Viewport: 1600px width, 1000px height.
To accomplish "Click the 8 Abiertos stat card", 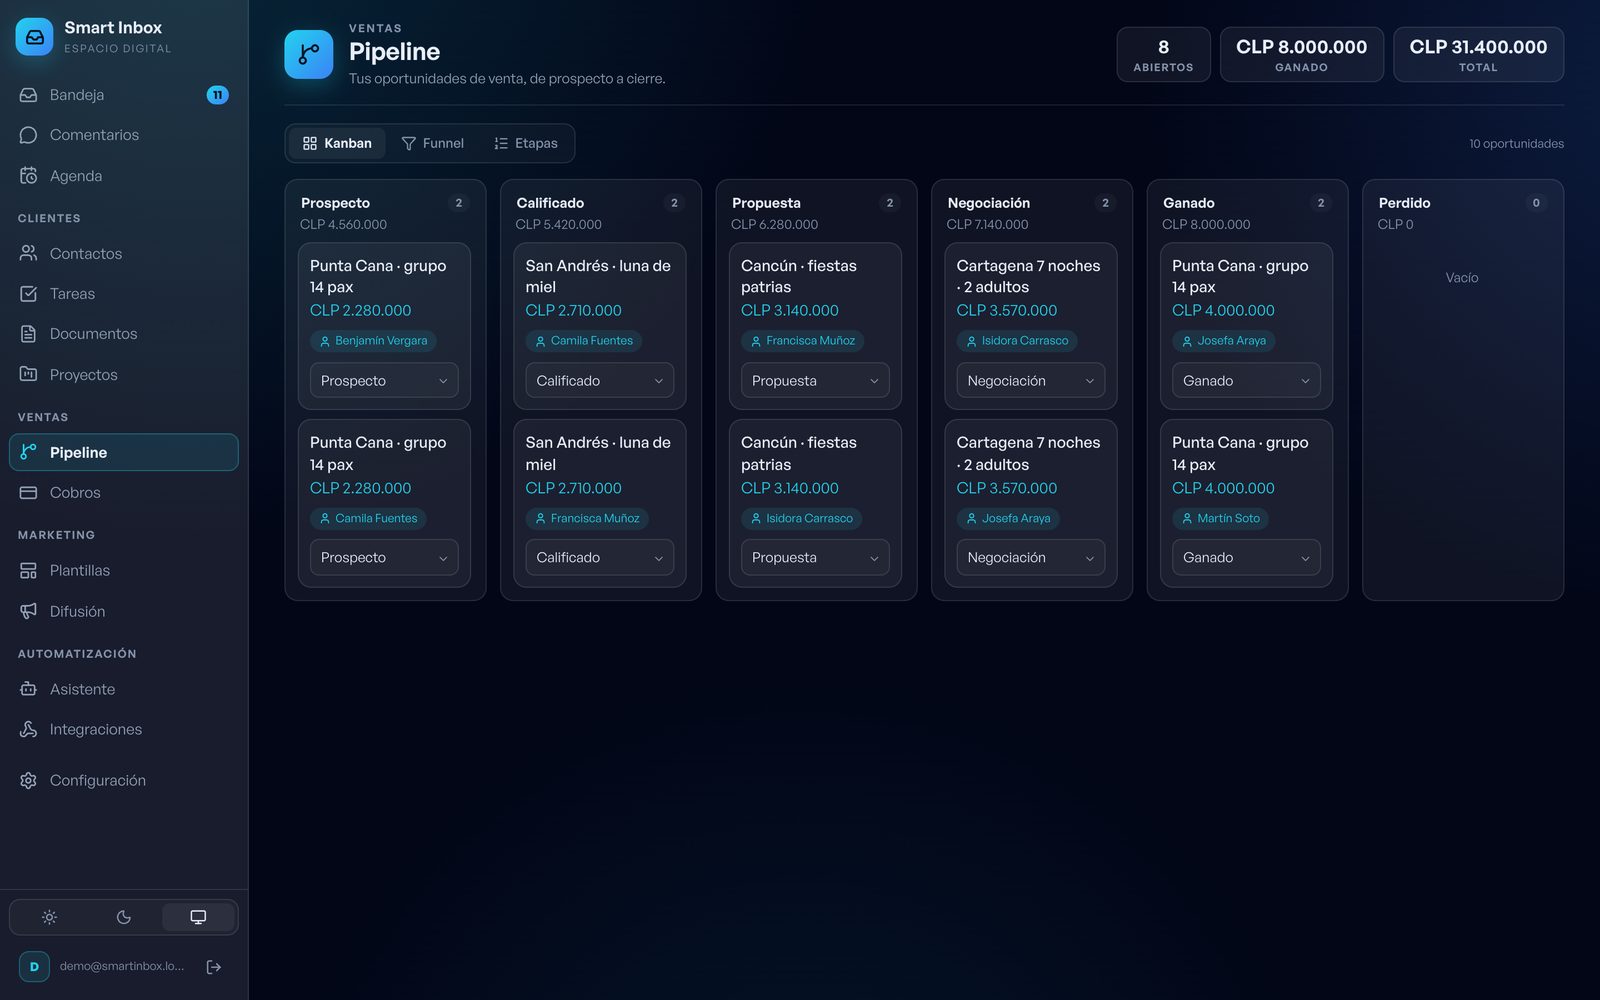I will 1163,54.
